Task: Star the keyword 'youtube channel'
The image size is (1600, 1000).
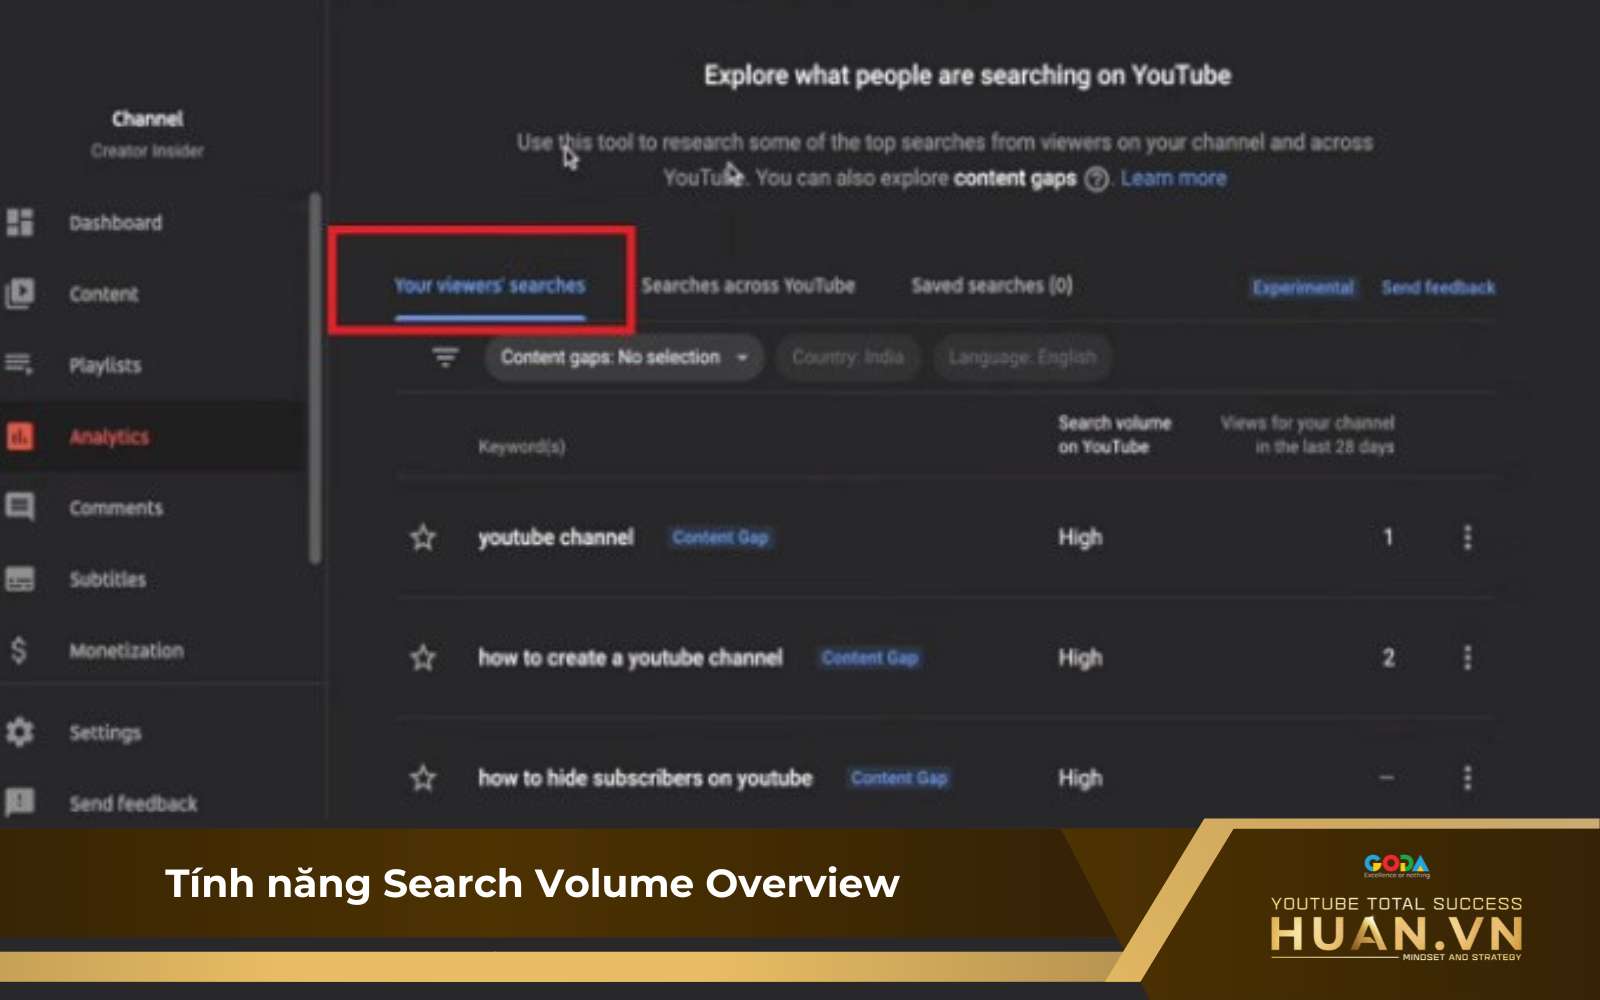Action: [x=423, y=537]
